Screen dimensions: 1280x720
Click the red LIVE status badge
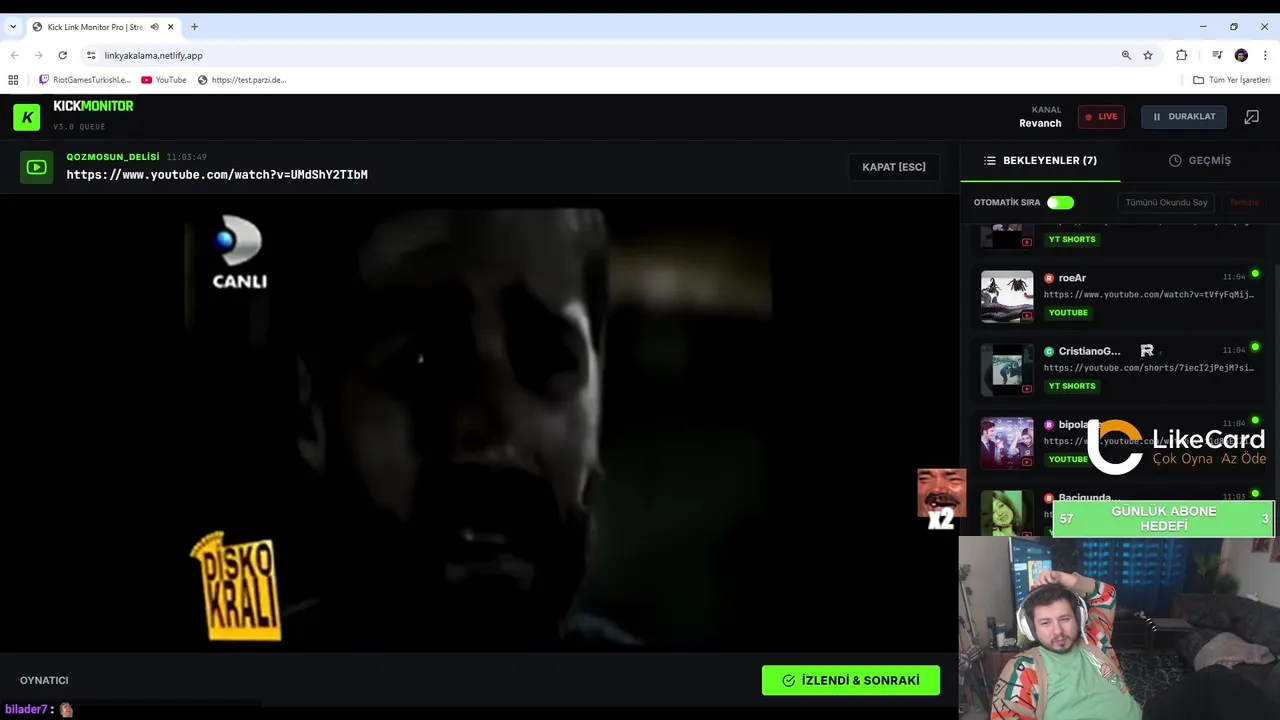pyautogui.click(x=1101, y=117)
